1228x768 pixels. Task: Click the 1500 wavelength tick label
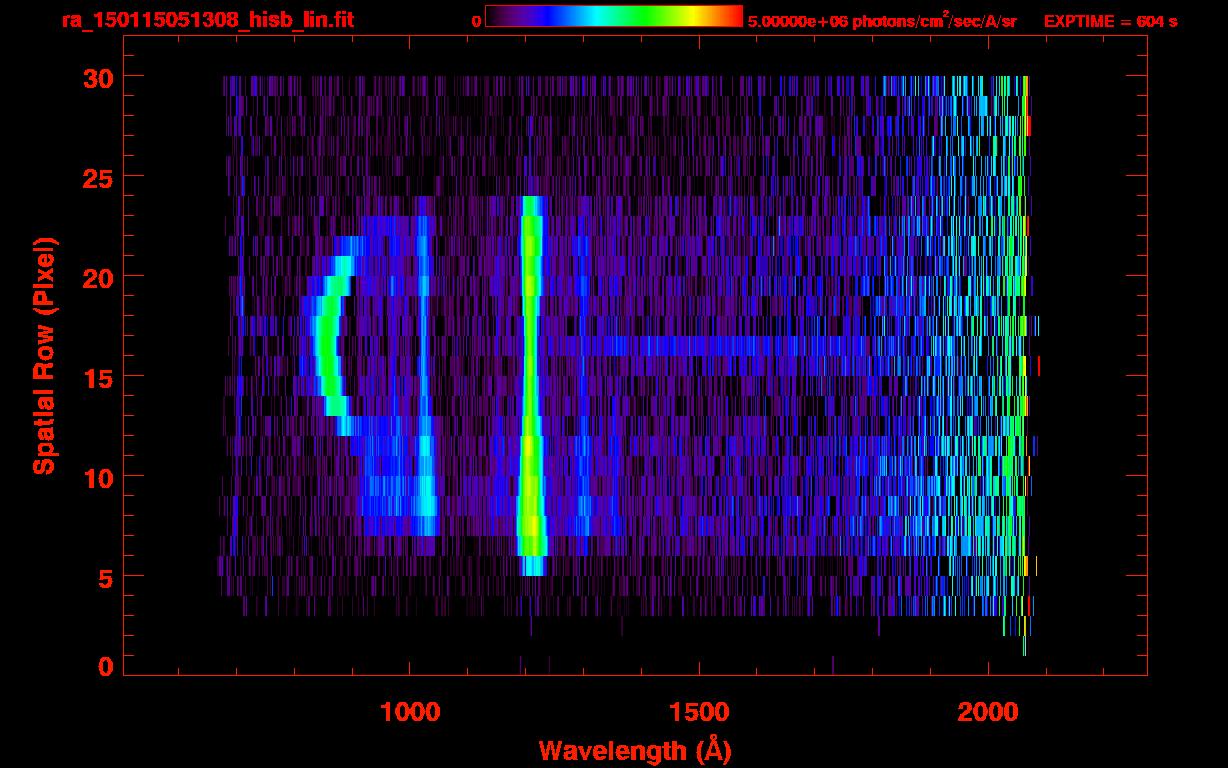click(698, 712)
